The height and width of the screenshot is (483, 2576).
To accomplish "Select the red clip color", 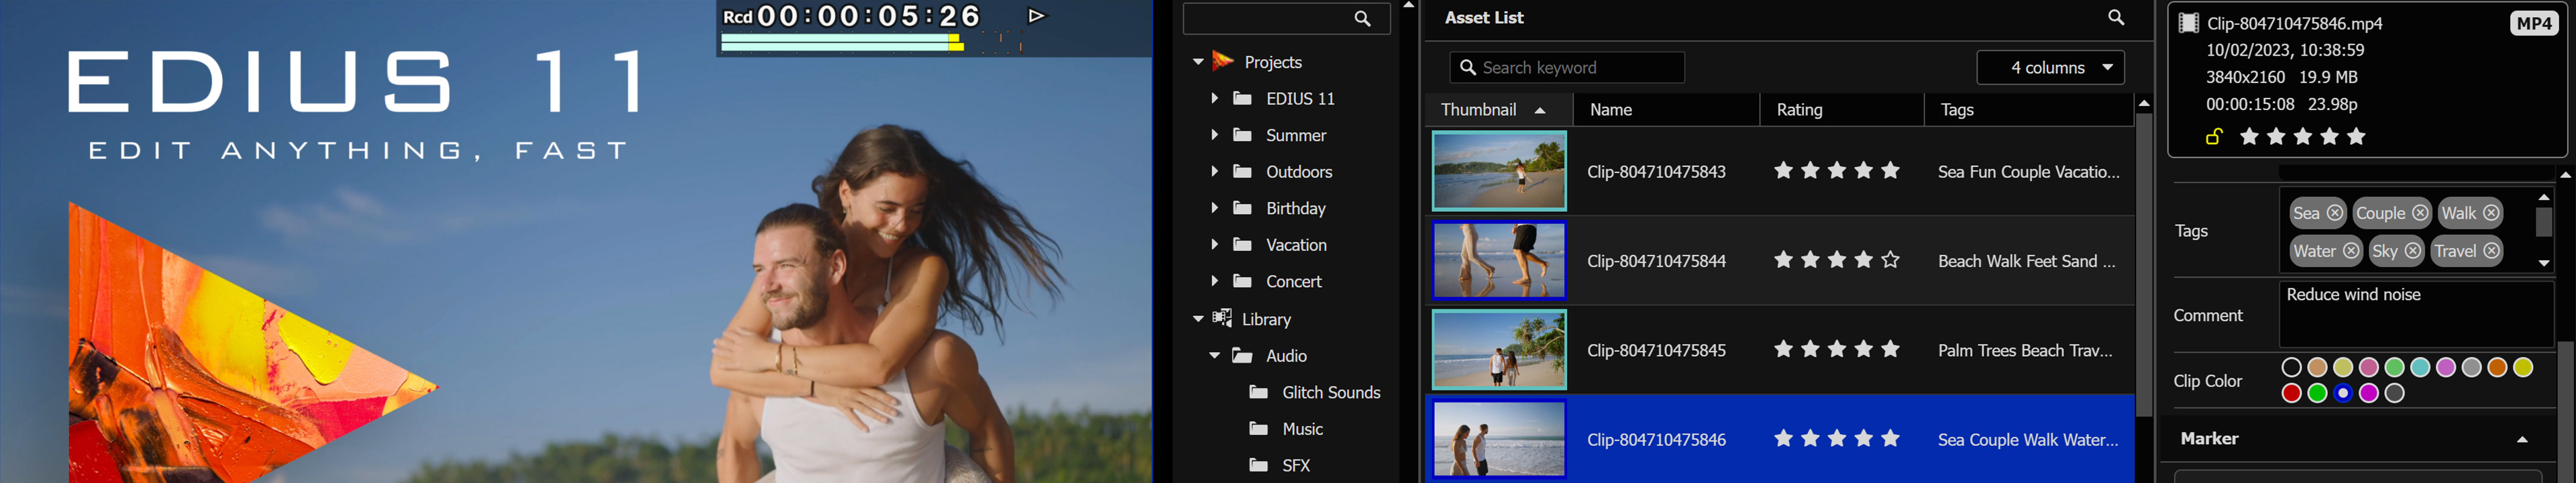I will (2291, 394).
